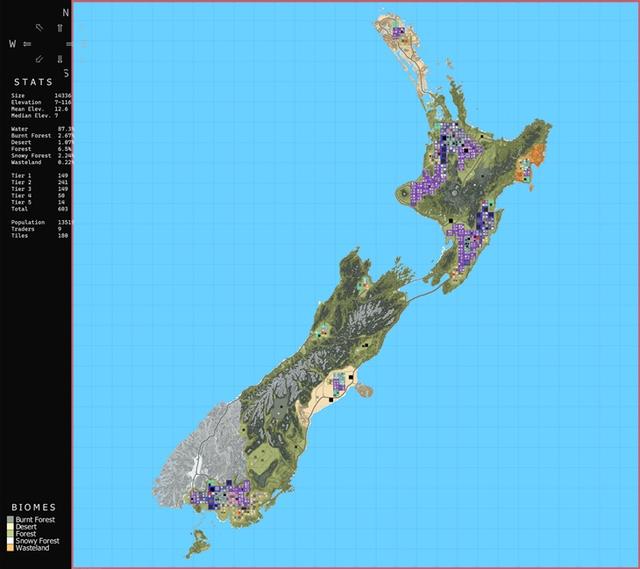Click the W compass letter

[x=13, y=44]
